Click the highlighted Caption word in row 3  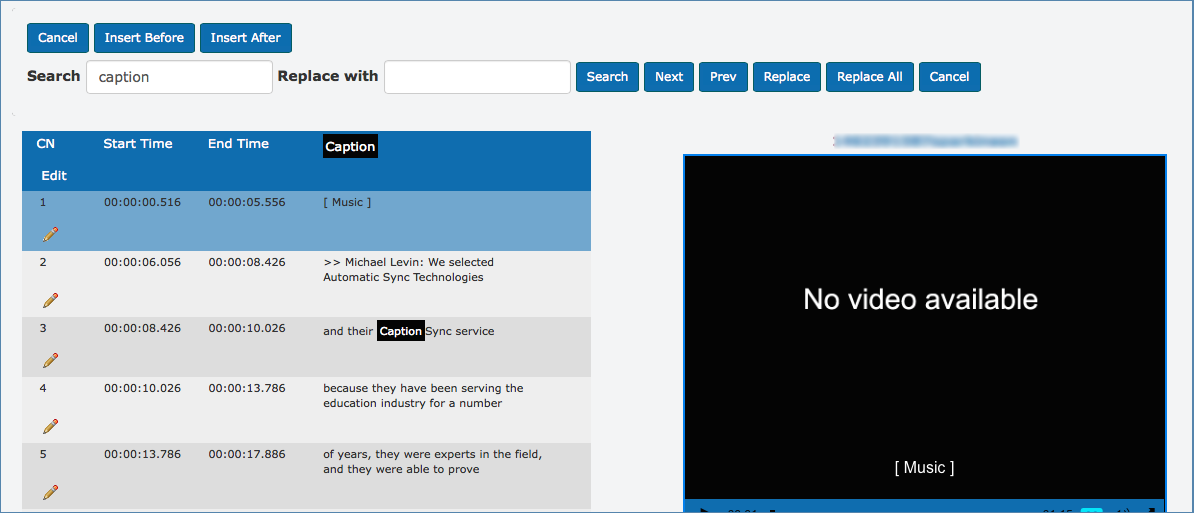401,331
